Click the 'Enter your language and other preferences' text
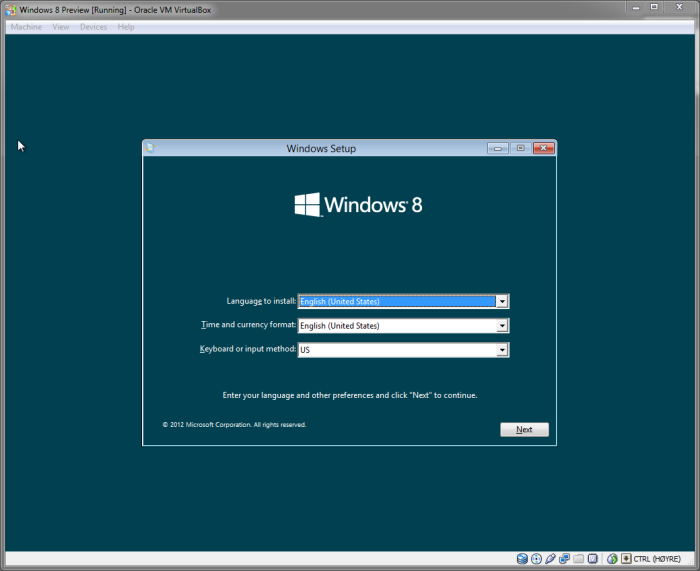This screenshot has width=700, height=571. pos(350,395)
